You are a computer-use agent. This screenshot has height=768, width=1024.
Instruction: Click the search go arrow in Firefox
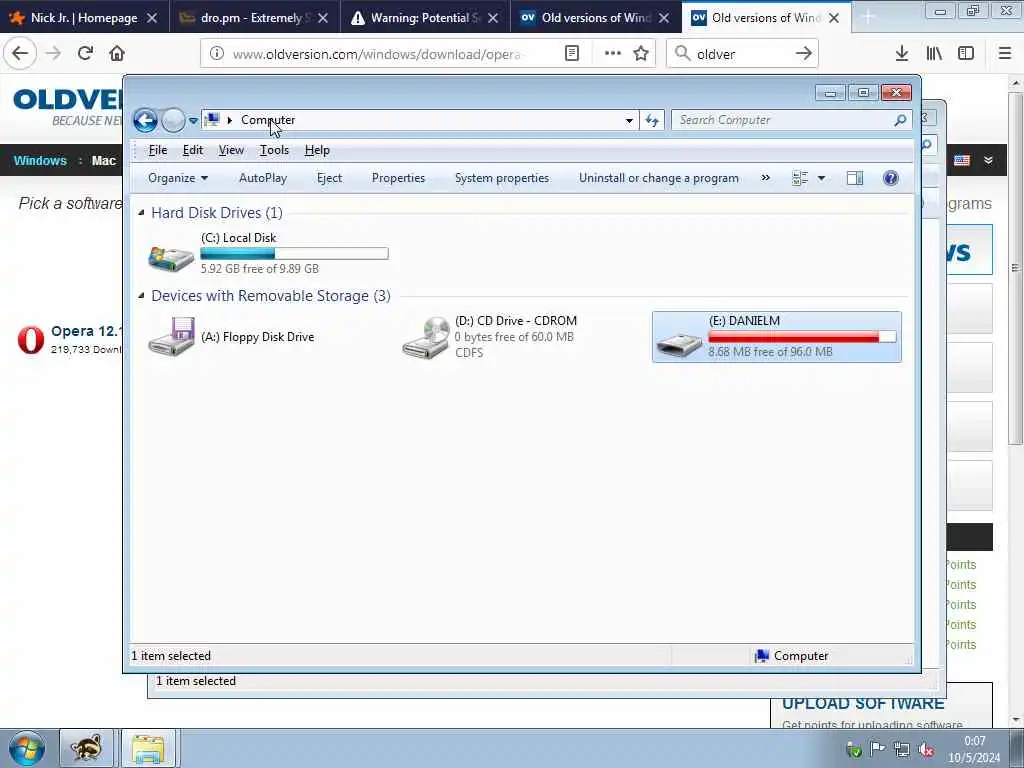pyautogui.click(x=803, y=54)
